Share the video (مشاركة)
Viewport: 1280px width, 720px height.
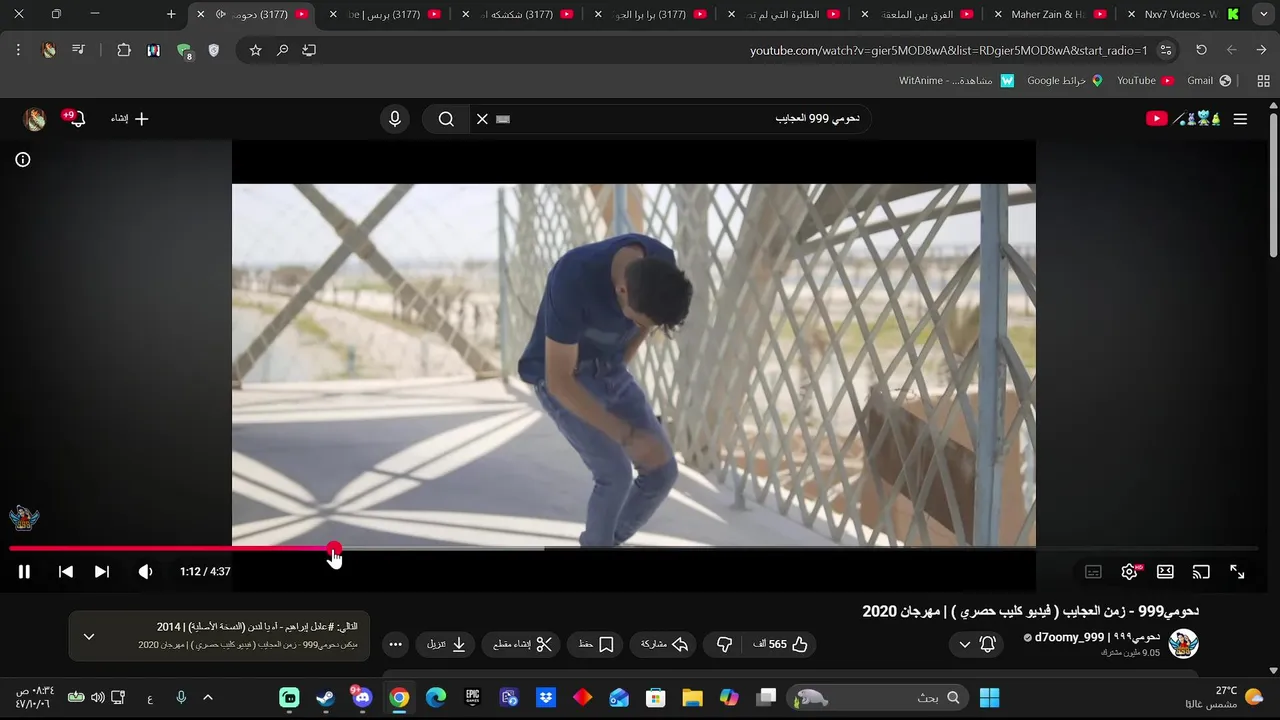coord(664,645)
